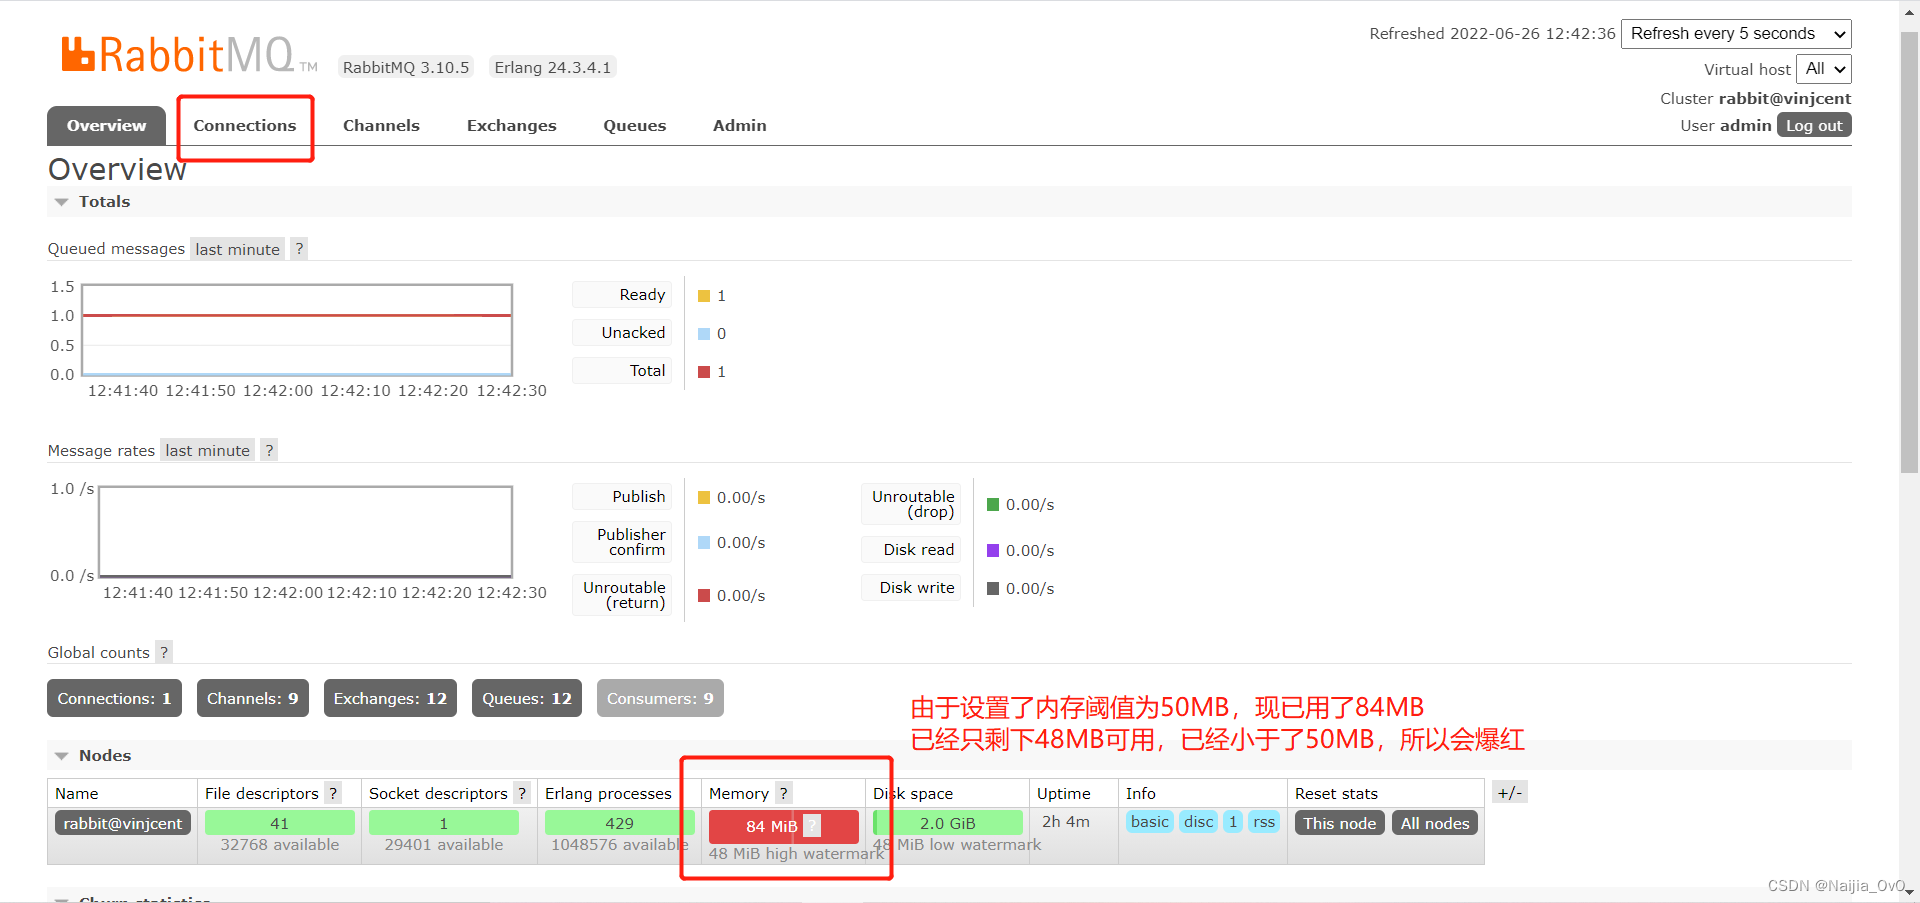Viewport: 1920px width, 903px height.
Task: Go to the Queues tab
Action: click(634, 126)
